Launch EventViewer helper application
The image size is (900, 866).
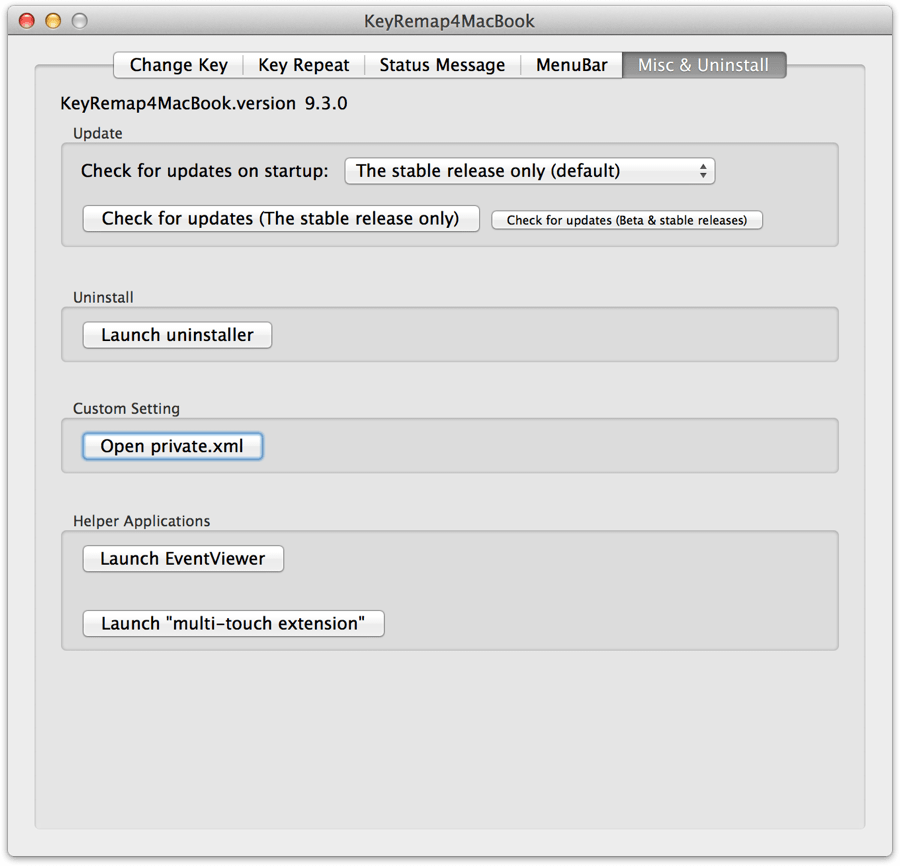pyautogui.click(x=183, y=559)
